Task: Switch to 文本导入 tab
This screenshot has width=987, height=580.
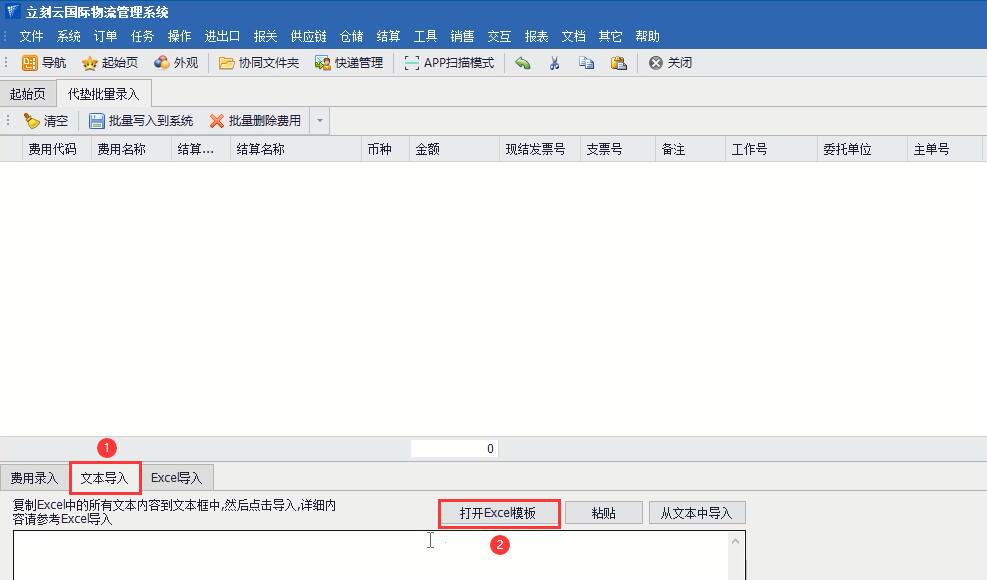Action: pyautogui.click(x=104, y=479)
